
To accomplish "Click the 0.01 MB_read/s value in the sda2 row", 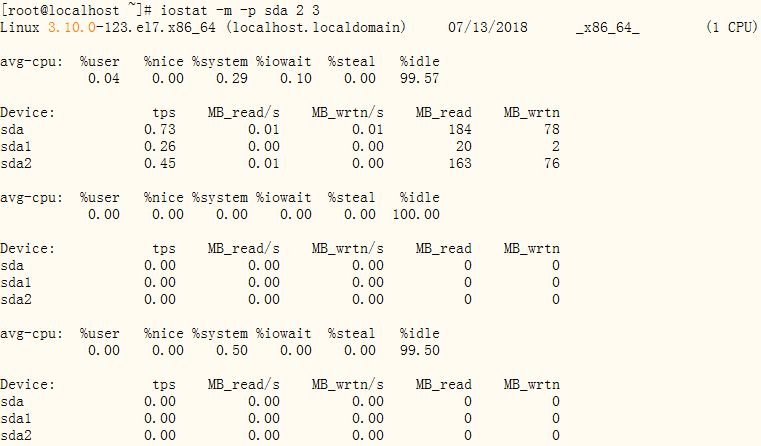I will click(264, 164).
